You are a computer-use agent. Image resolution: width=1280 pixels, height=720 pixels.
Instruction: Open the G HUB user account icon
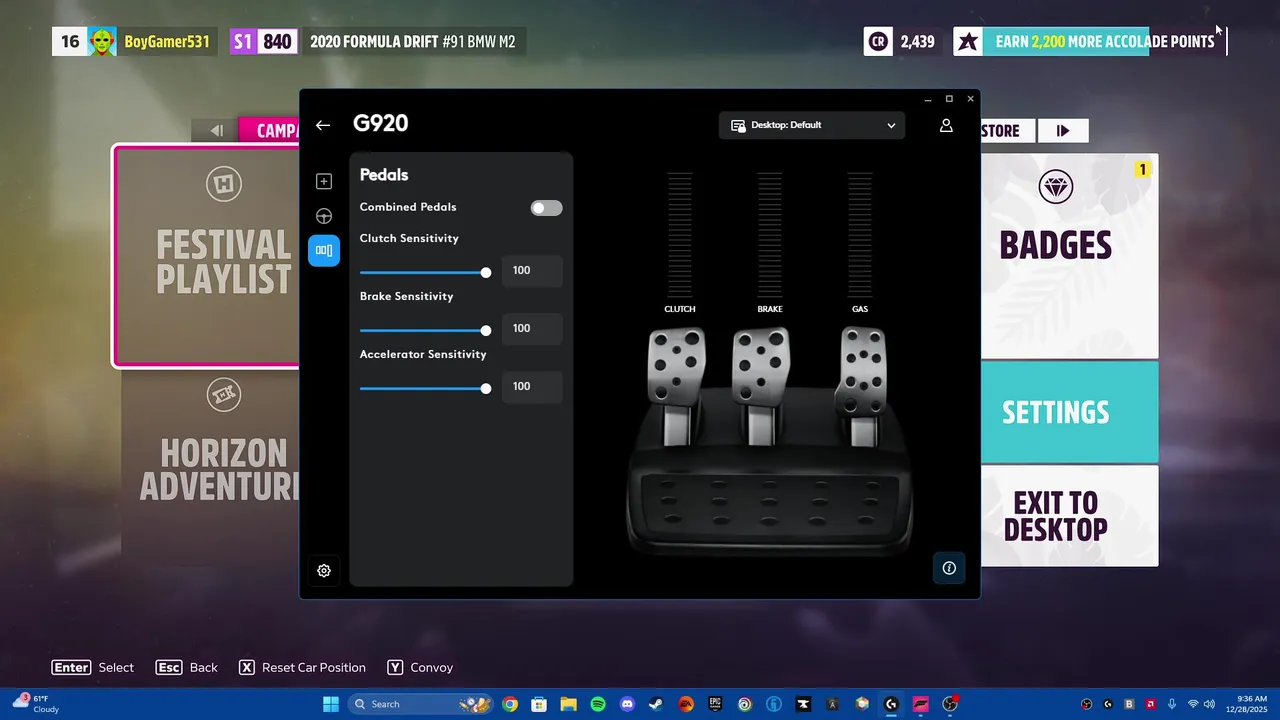(946, 125)
